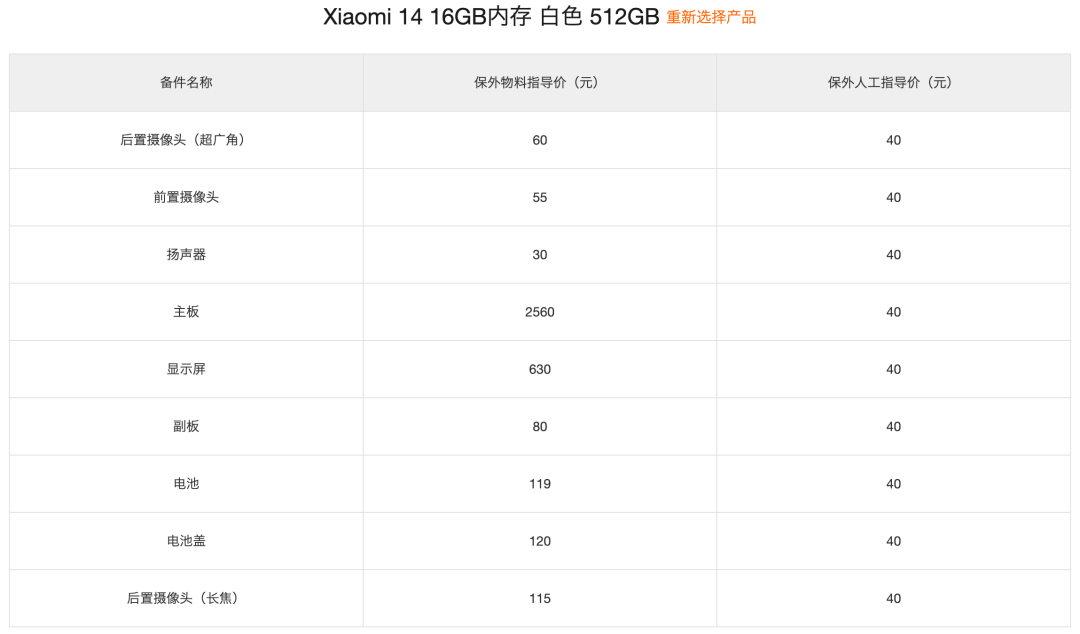The image size is (1080, 634).
Task: Click the 120 price for 电池盖
Action: coord(540,541)
